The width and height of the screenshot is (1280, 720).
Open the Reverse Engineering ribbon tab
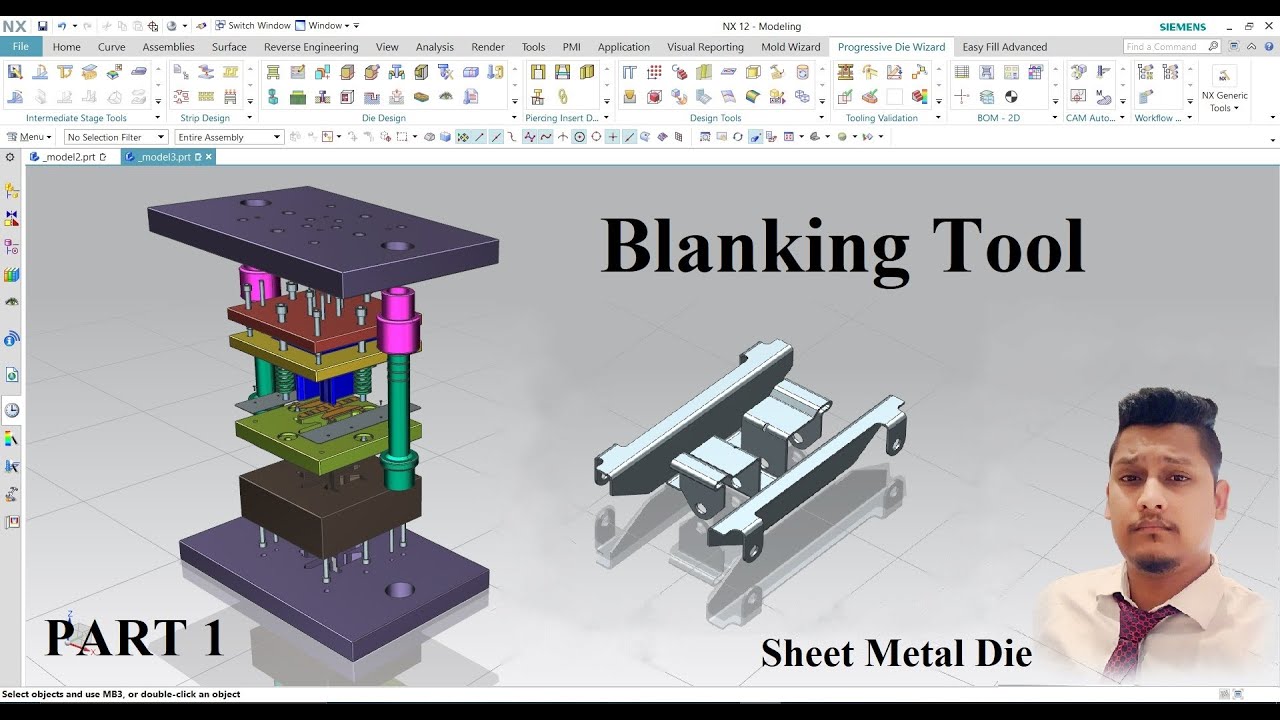[x=311, y=47]
